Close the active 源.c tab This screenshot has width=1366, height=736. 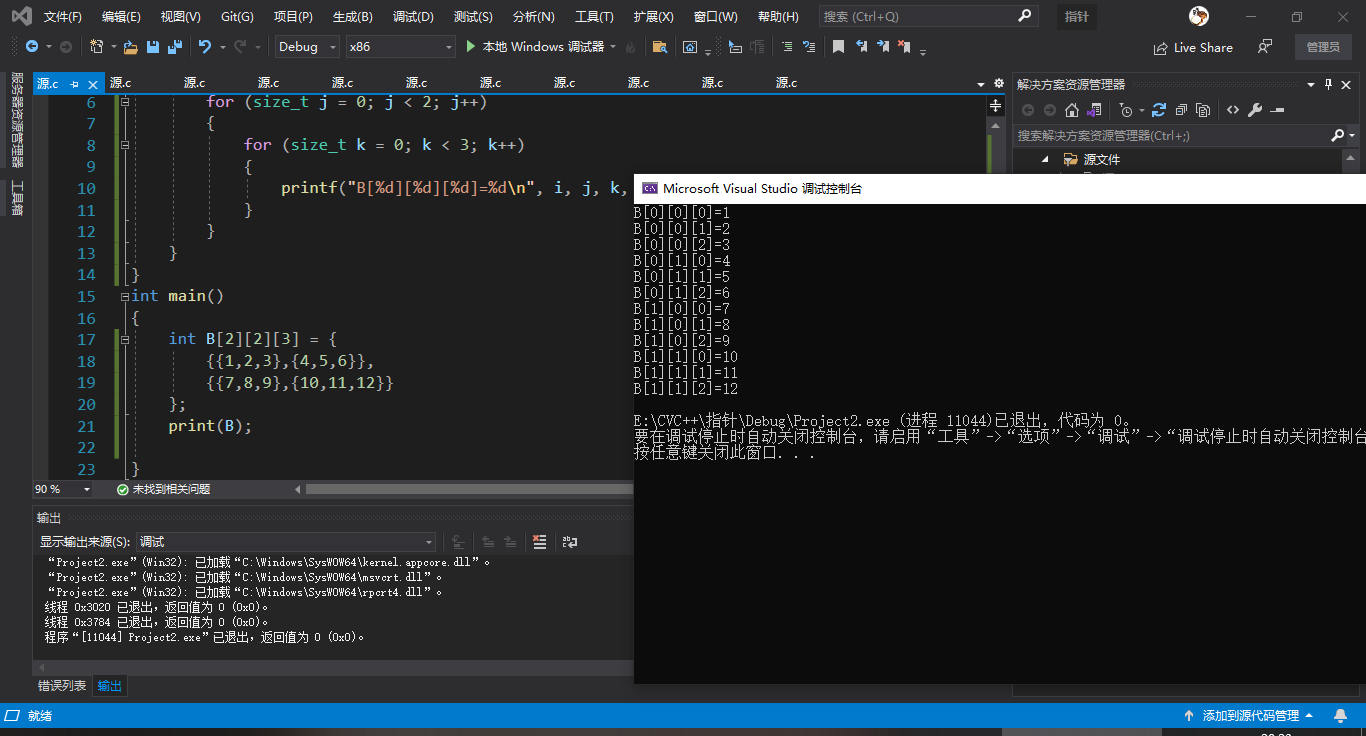pos(93,84)
